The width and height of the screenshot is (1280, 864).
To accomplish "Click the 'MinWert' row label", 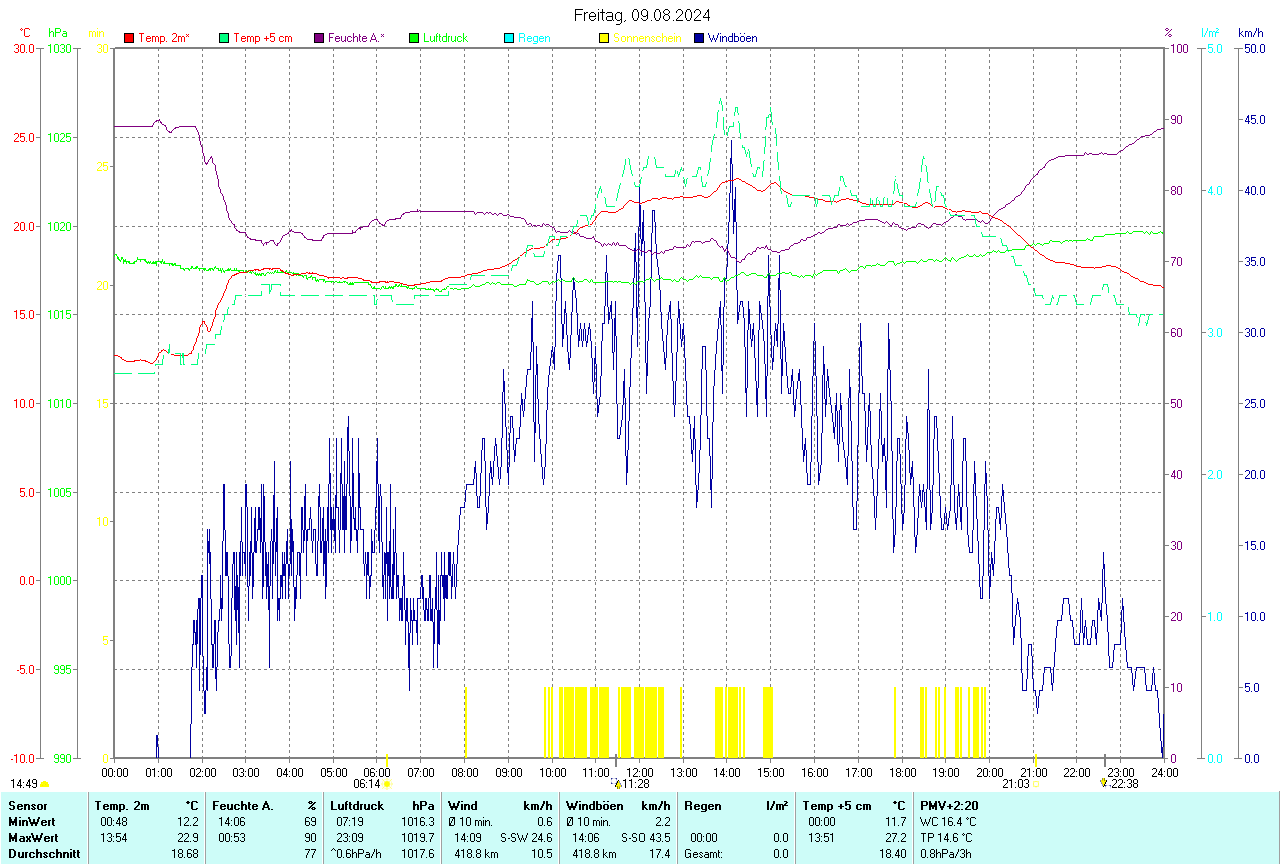I will click(x=31, y=821).
